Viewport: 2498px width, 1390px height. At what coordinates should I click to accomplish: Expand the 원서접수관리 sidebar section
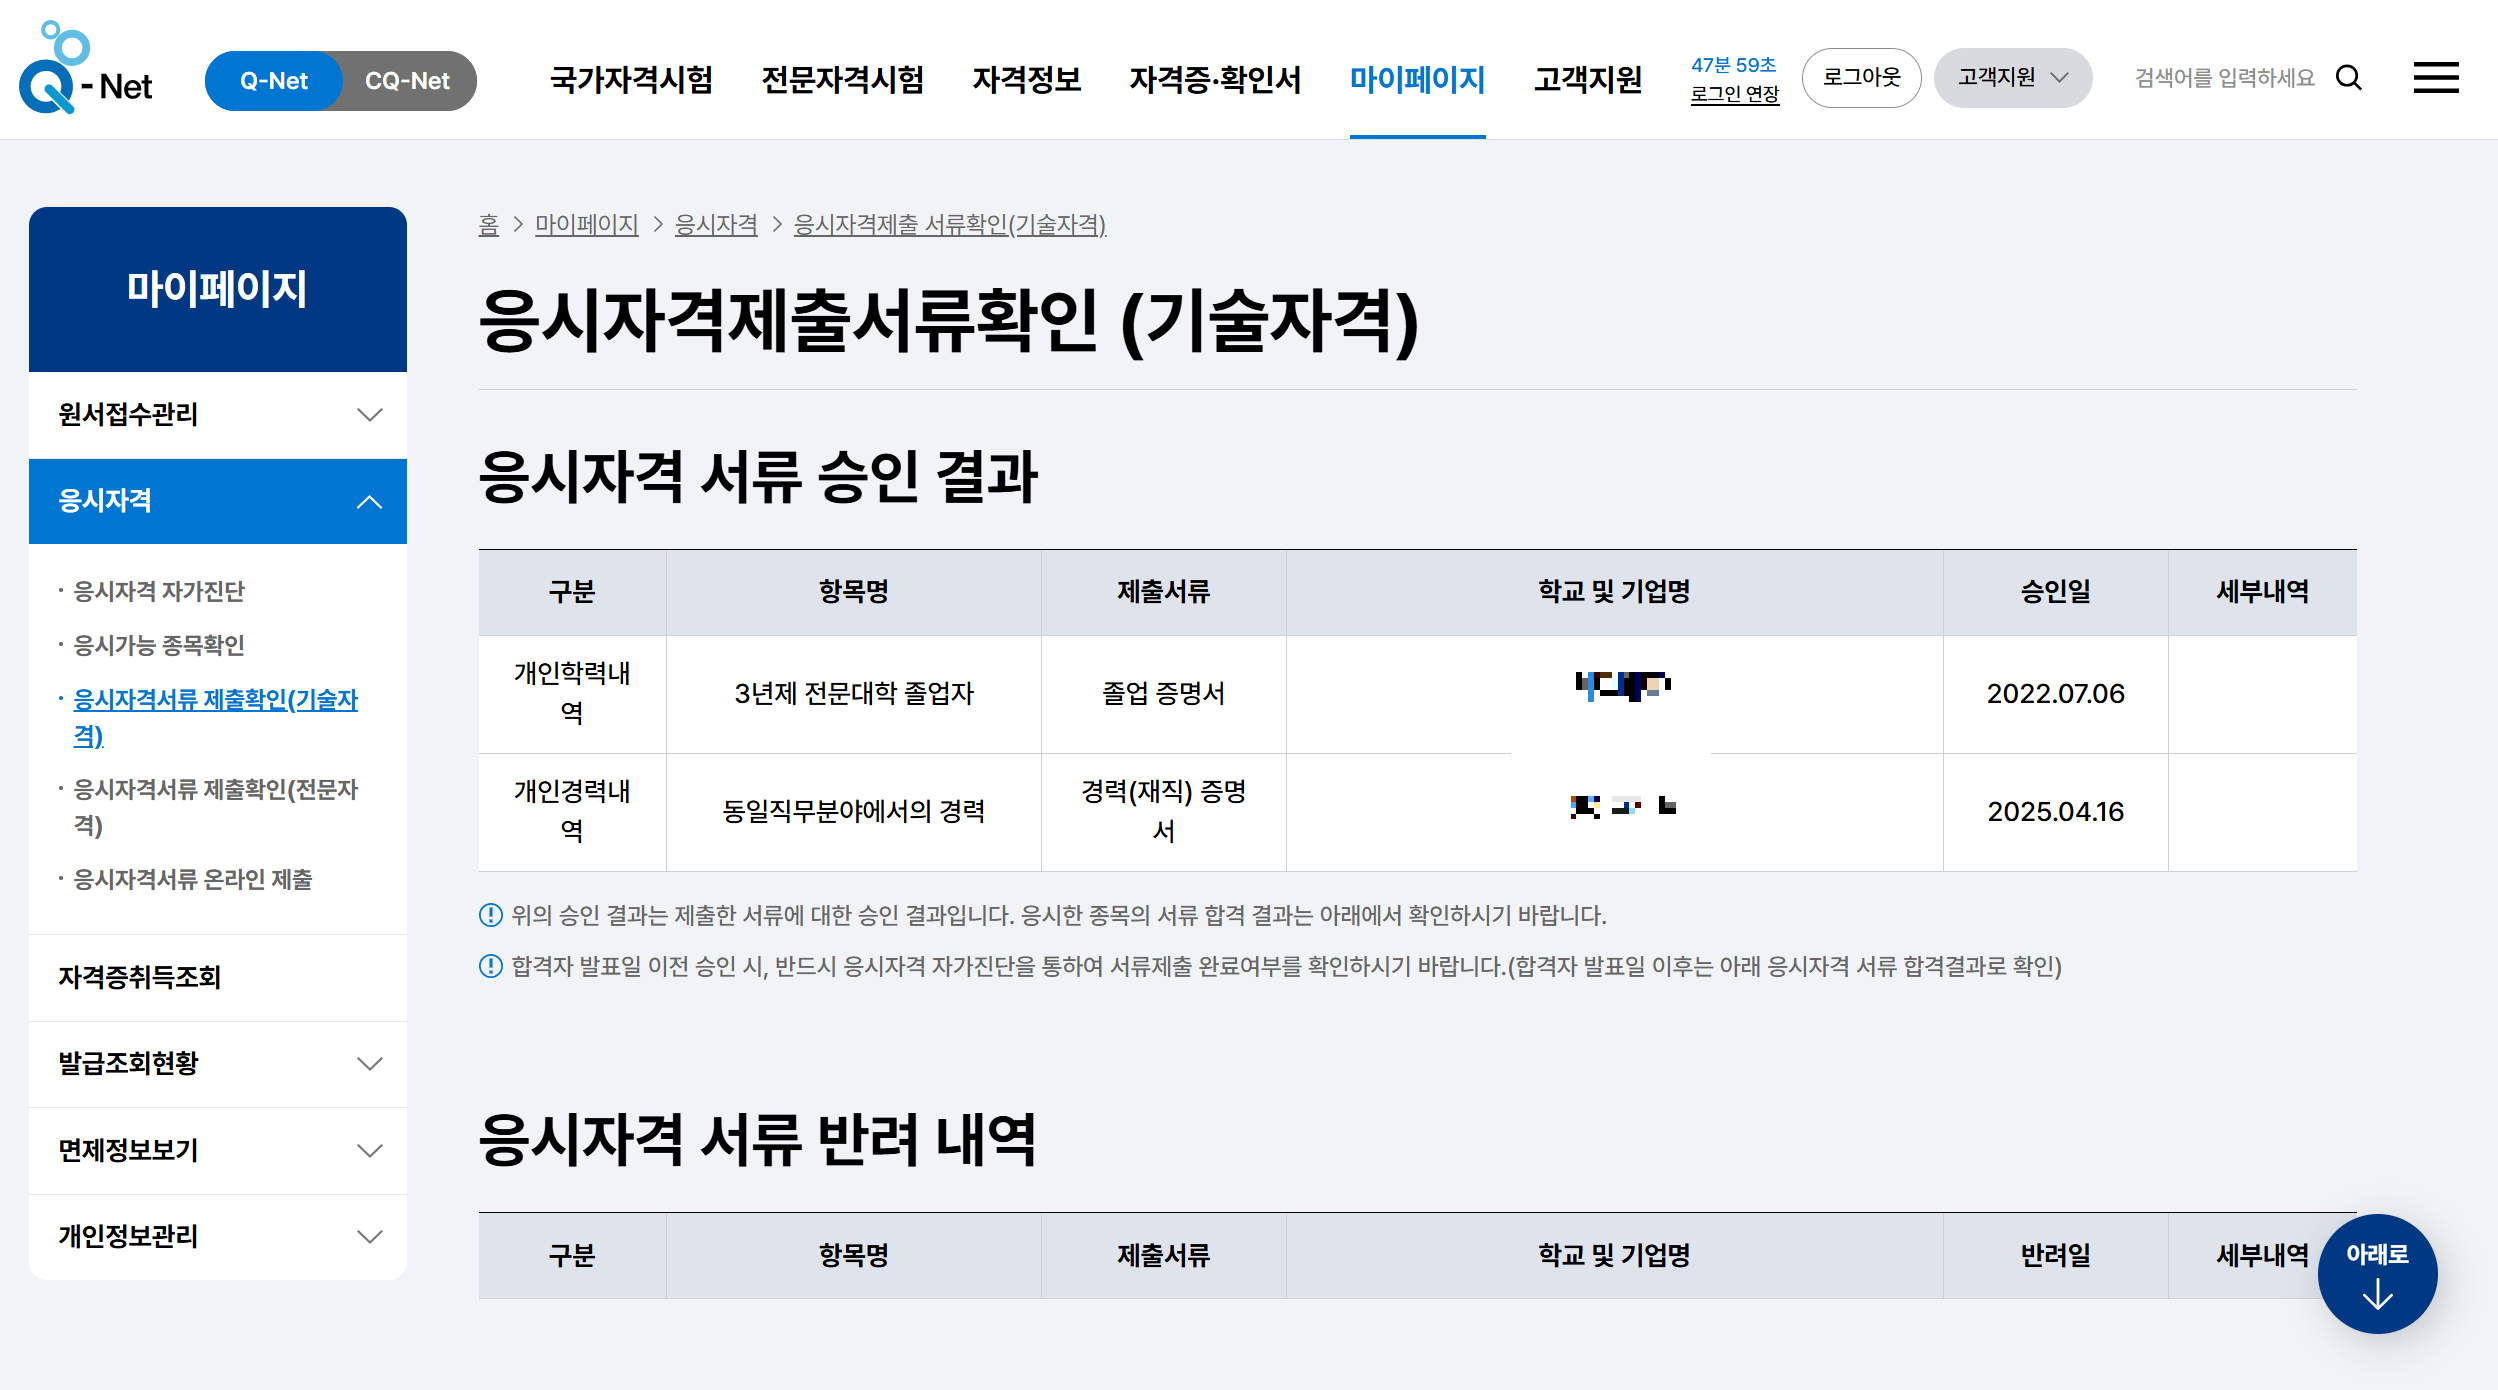click(x=217, y=415)
